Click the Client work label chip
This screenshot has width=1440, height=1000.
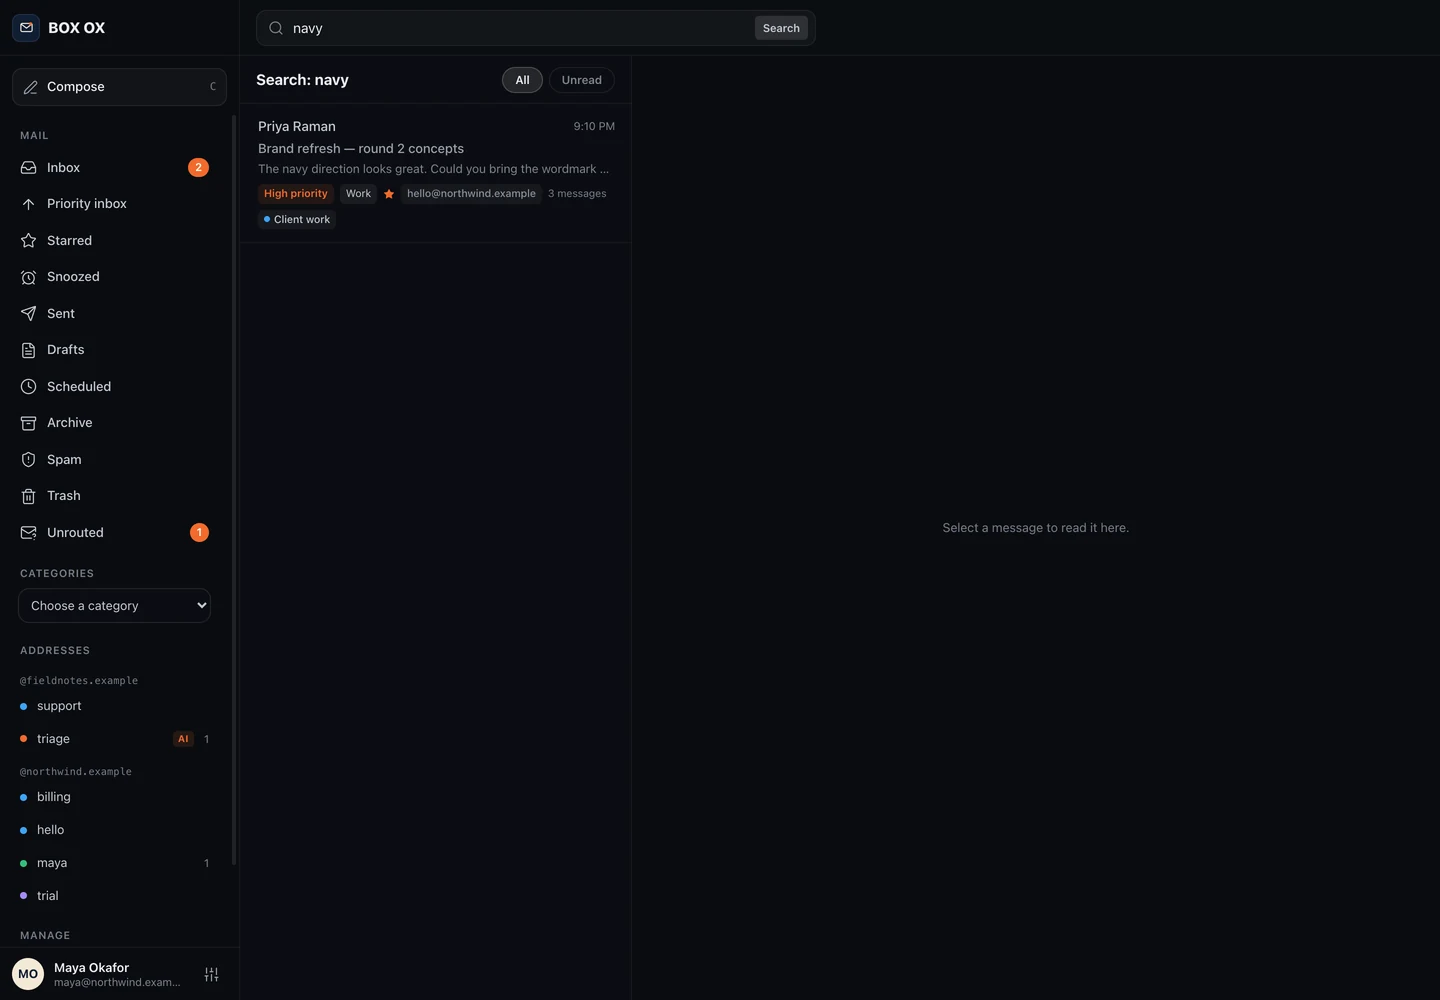click(297, 220)
